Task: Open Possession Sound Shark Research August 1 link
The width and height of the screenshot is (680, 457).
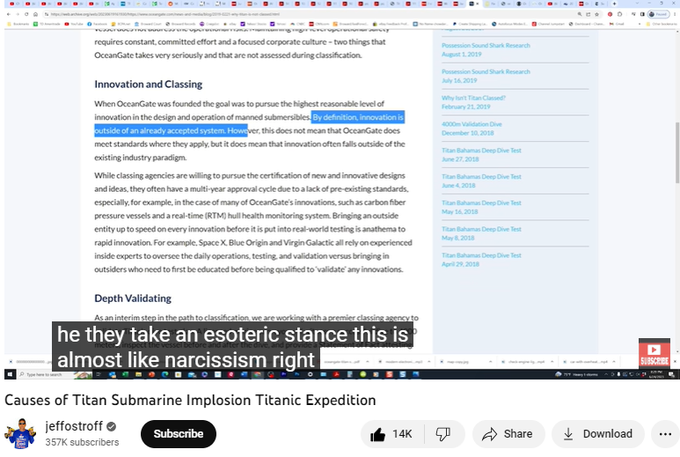Action: (x=486, y=46)
